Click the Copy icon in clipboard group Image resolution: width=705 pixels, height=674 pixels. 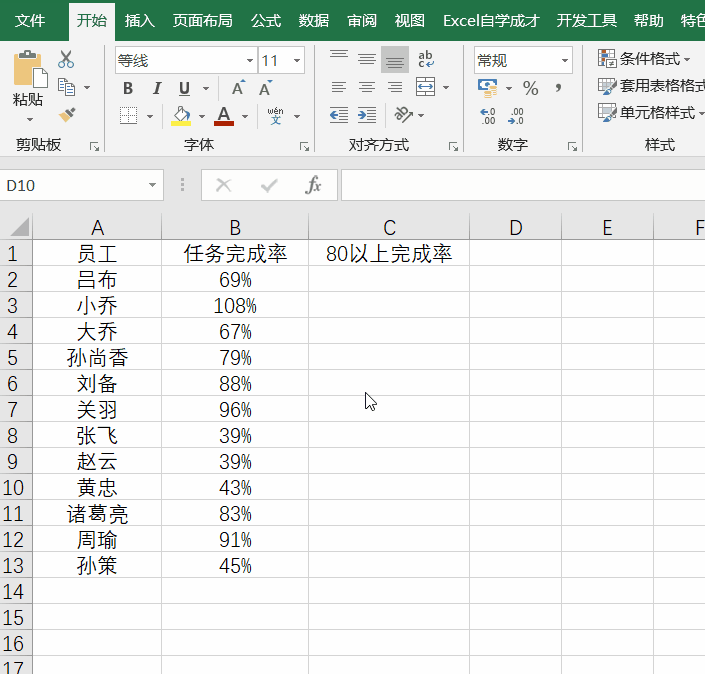[67, 87]
